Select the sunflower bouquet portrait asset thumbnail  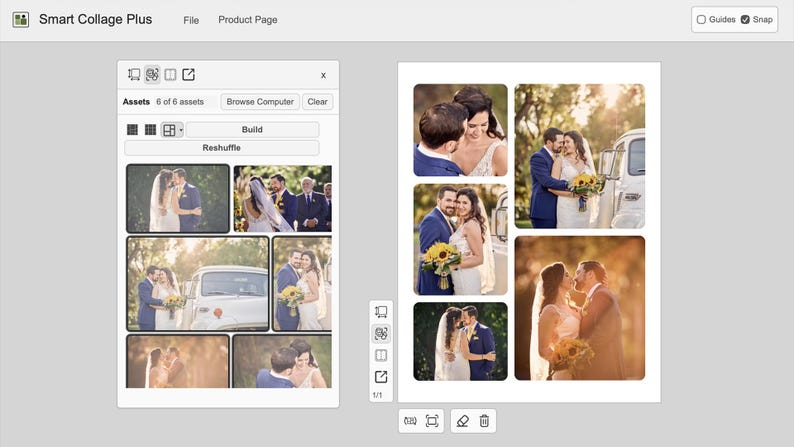pyautogui.click(x=302, y=283)
